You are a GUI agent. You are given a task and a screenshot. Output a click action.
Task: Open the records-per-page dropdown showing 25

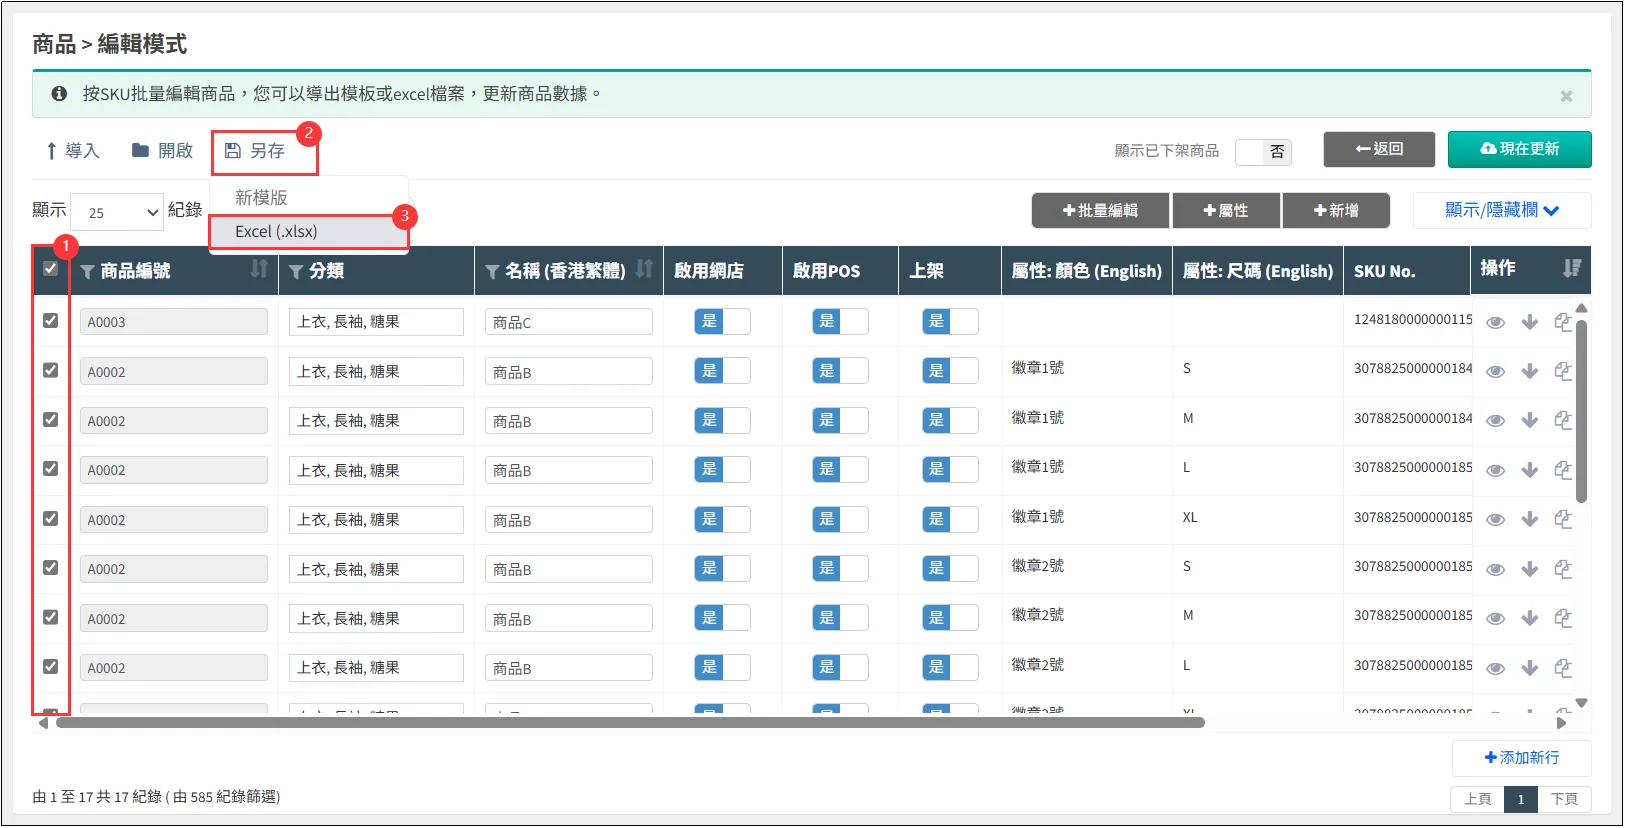pos(117,212)
